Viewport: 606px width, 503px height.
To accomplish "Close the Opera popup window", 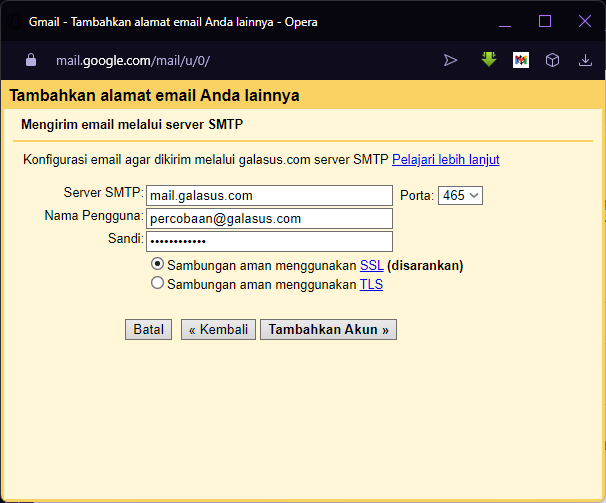I will pyautogui.click(x=585, y=22).
